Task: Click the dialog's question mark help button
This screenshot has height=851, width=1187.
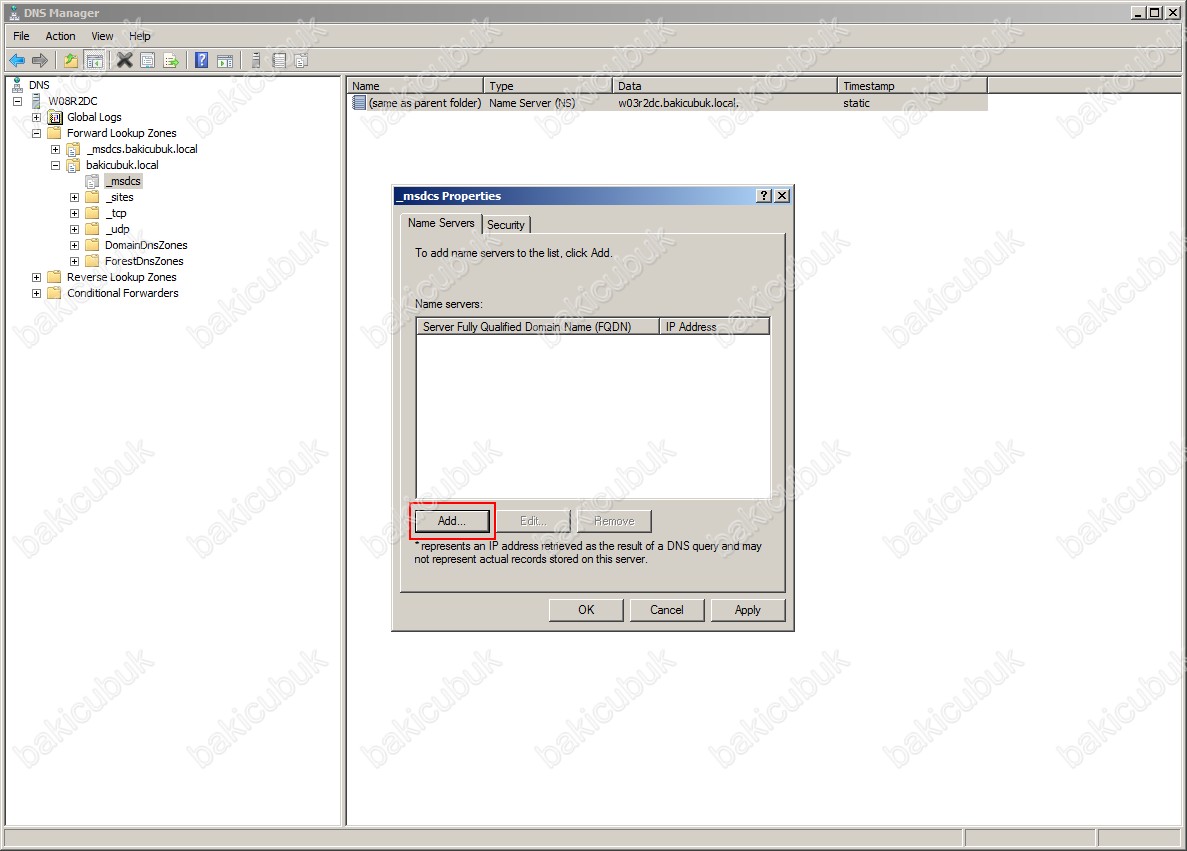Action: pyautogui.click(x=765, y=196)
